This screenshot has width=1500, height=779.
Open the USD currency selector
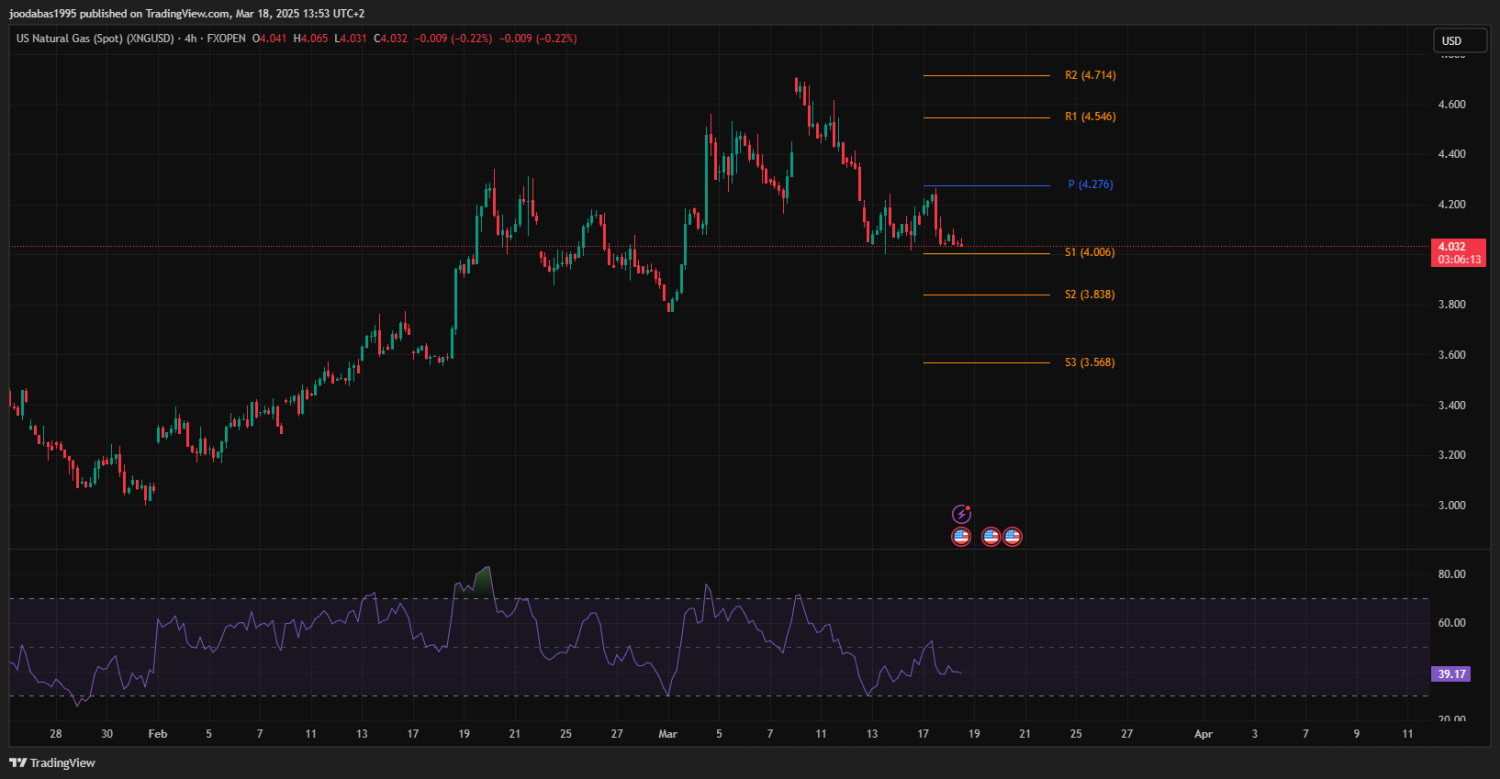(1450, 41)
